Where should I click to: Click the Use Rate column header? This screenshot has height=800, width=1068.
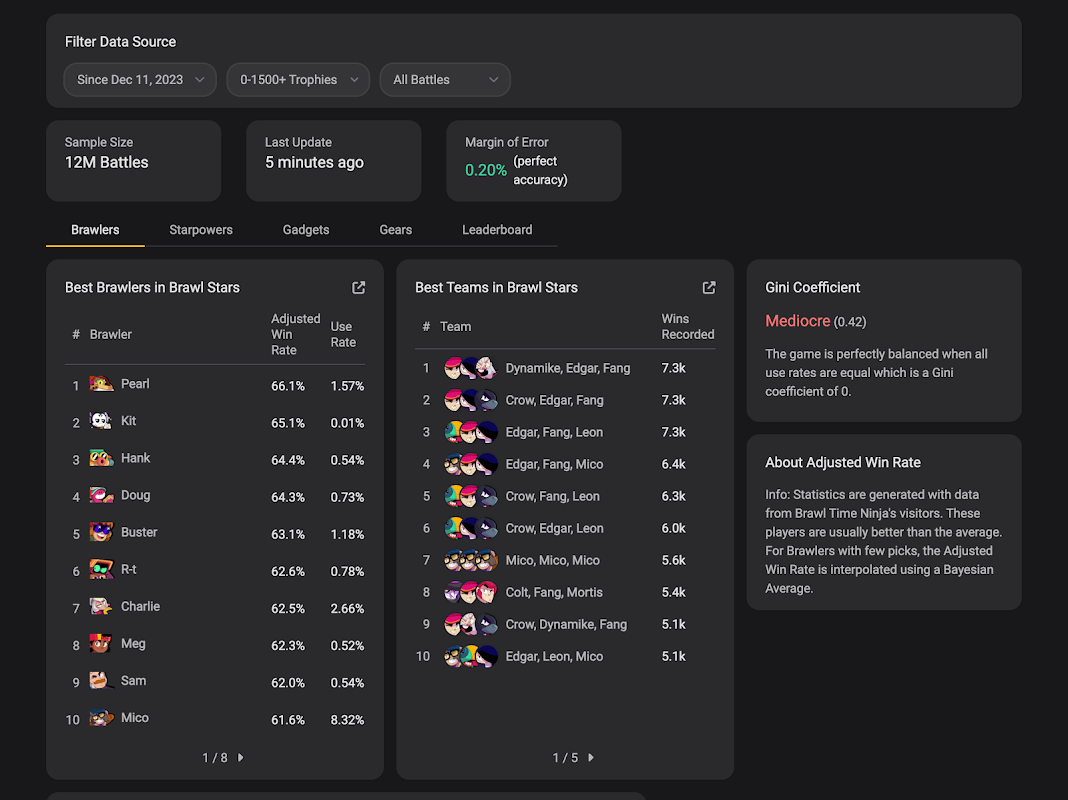(x=343, y=334)
